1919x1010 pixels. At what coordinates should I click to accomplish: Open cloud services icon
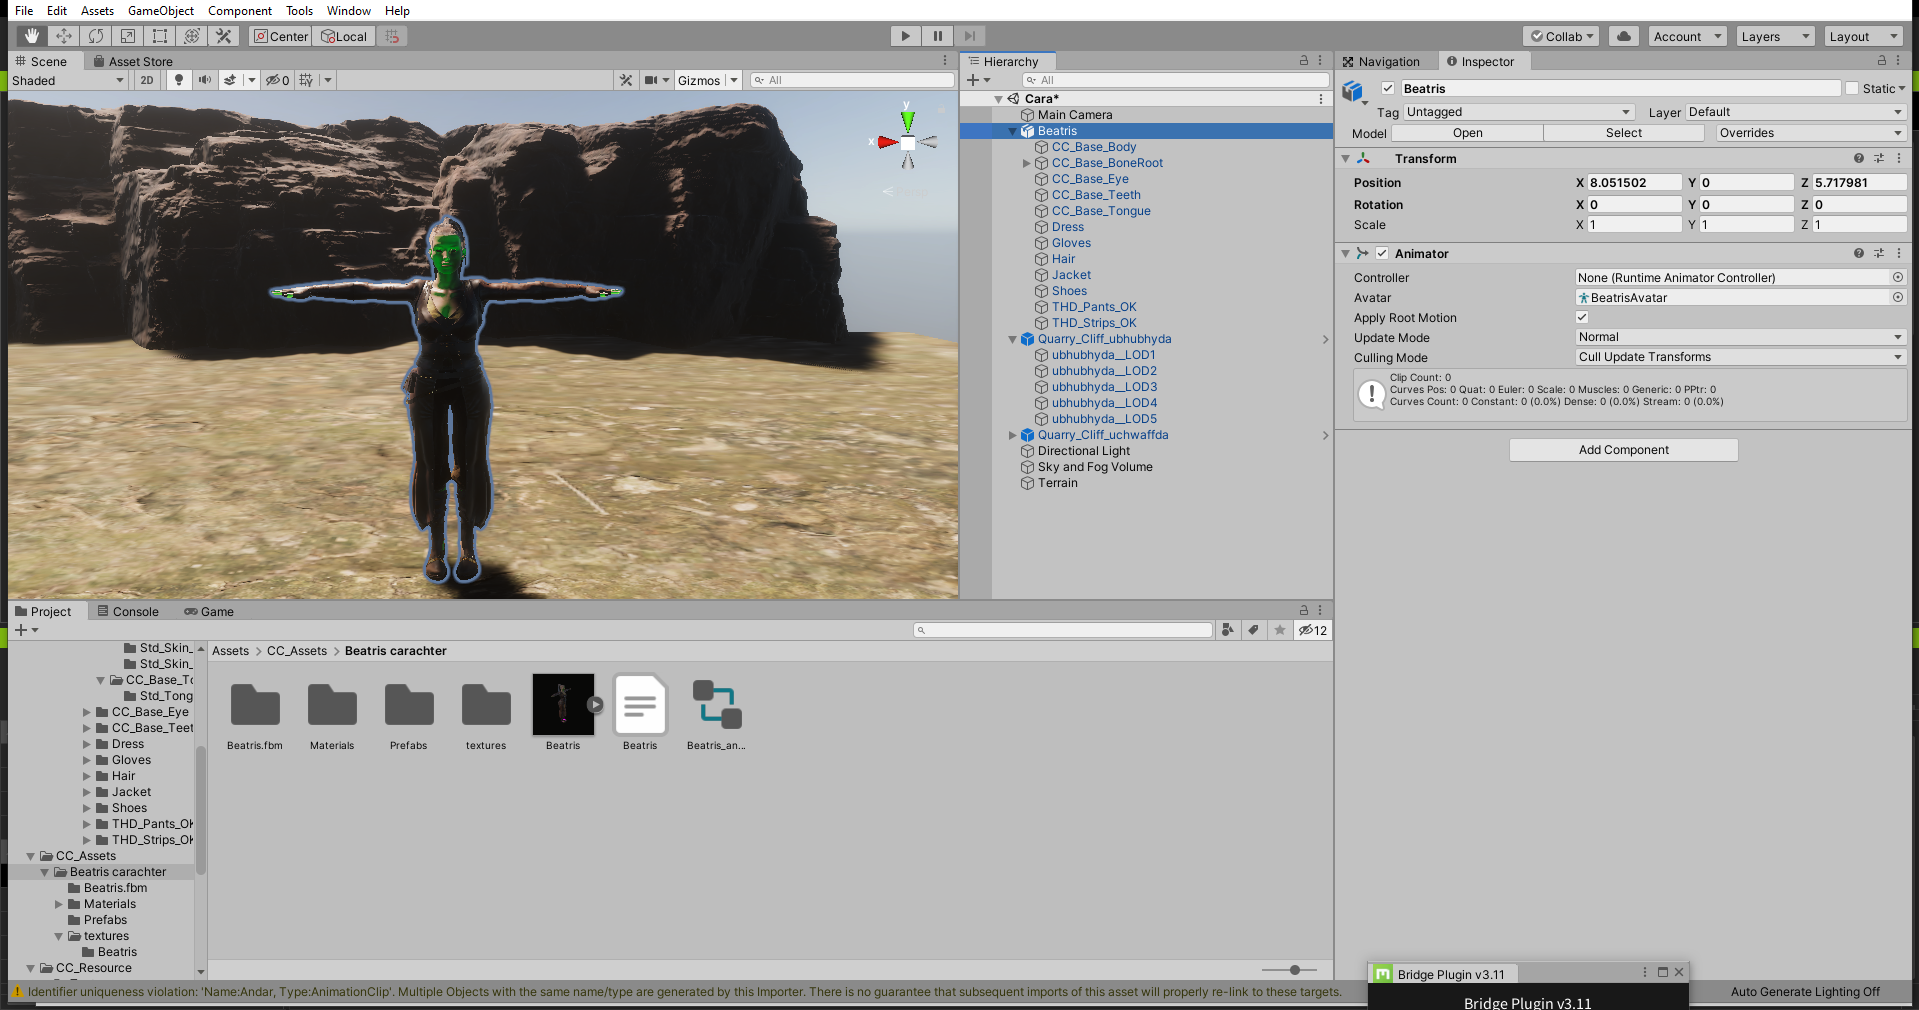(1624, 36)
